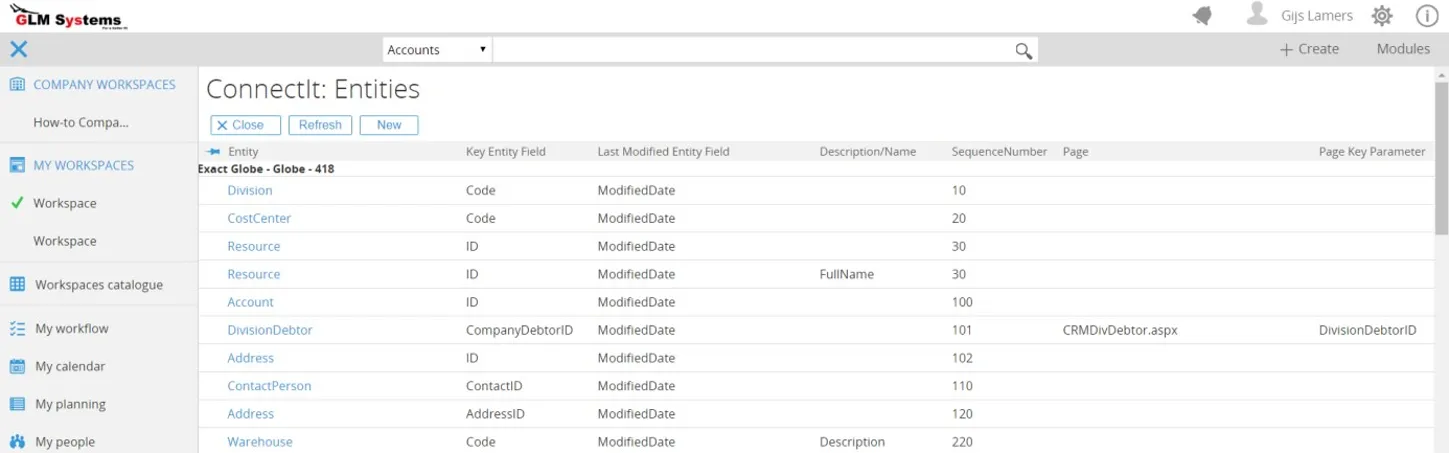Close the sidebar with the blue X icon
This screenshot has height=453, width=1449.
tap(18, 49)
